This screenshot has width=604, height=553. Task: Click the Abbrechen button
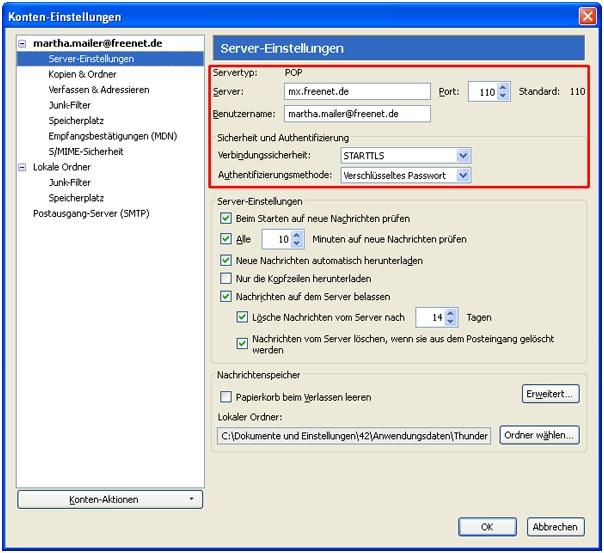tap(555, 527)
